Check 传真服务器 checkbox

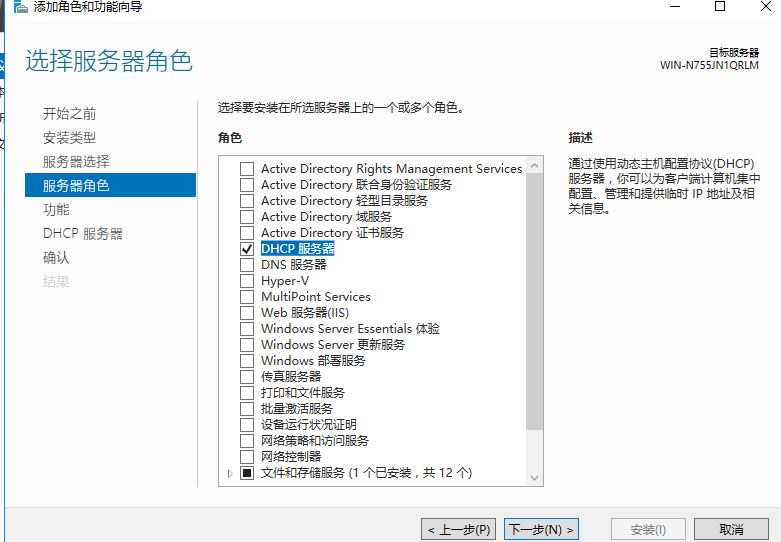pos(247,377)
